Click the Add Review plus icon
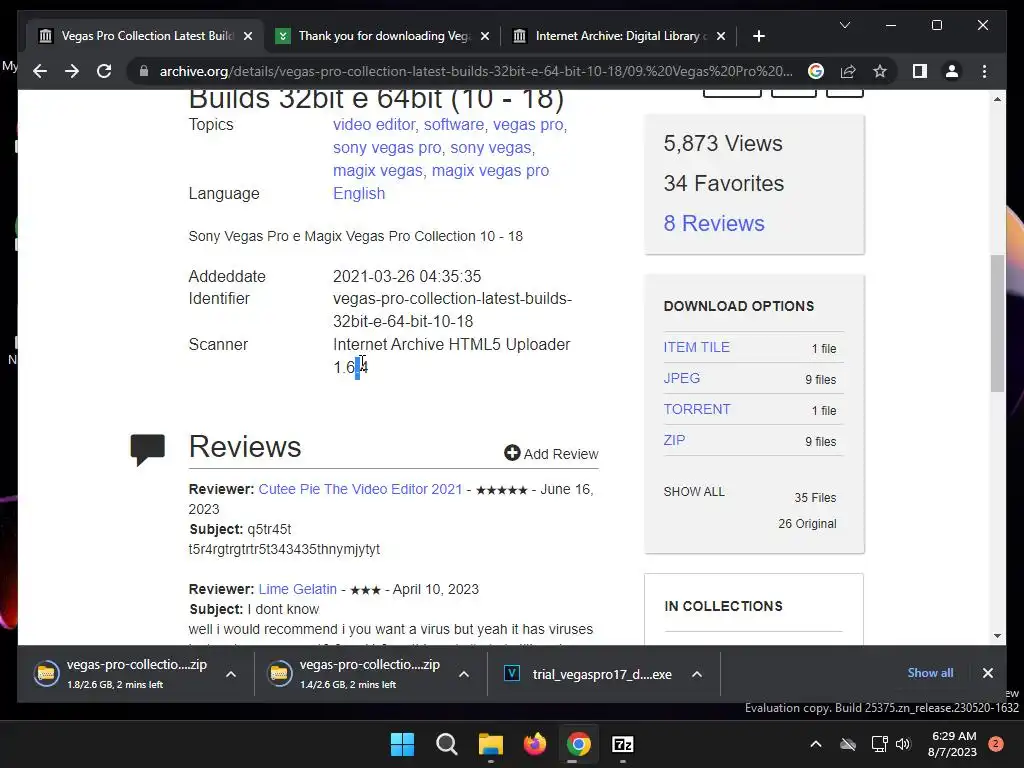 512,453
